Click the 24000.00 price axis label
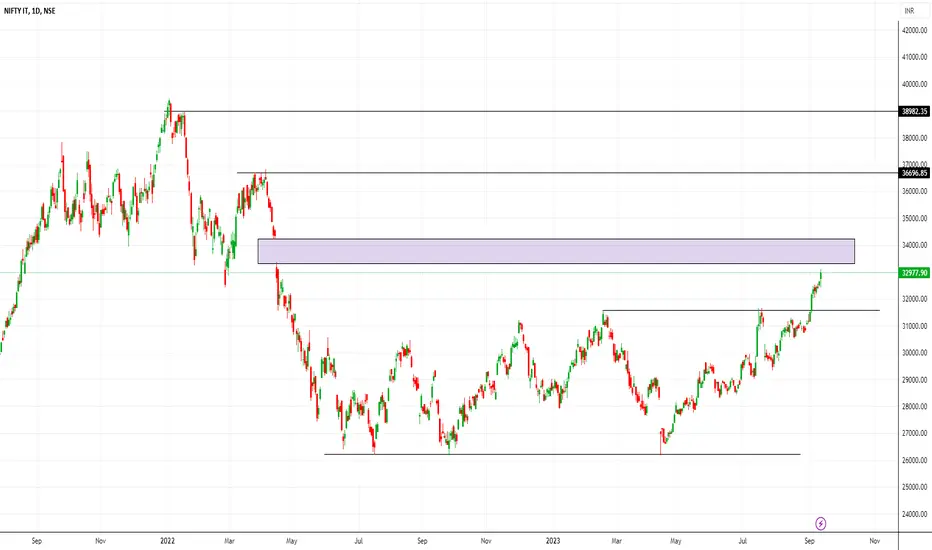 (x=915, y=514)
